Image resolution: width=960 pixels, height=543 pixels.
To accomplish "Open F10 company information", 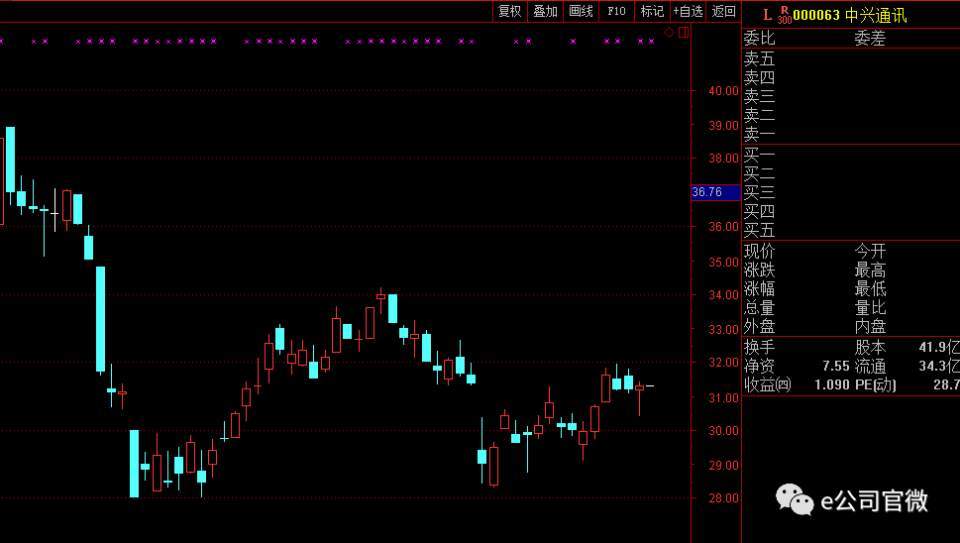I will point(616,11).
